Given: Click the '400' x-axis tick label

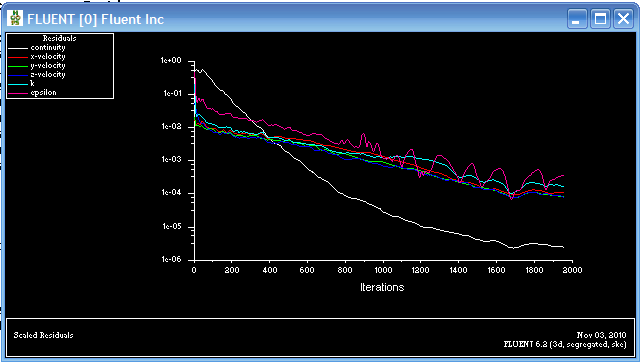Looking at the screenshot, I should (269, 270).
